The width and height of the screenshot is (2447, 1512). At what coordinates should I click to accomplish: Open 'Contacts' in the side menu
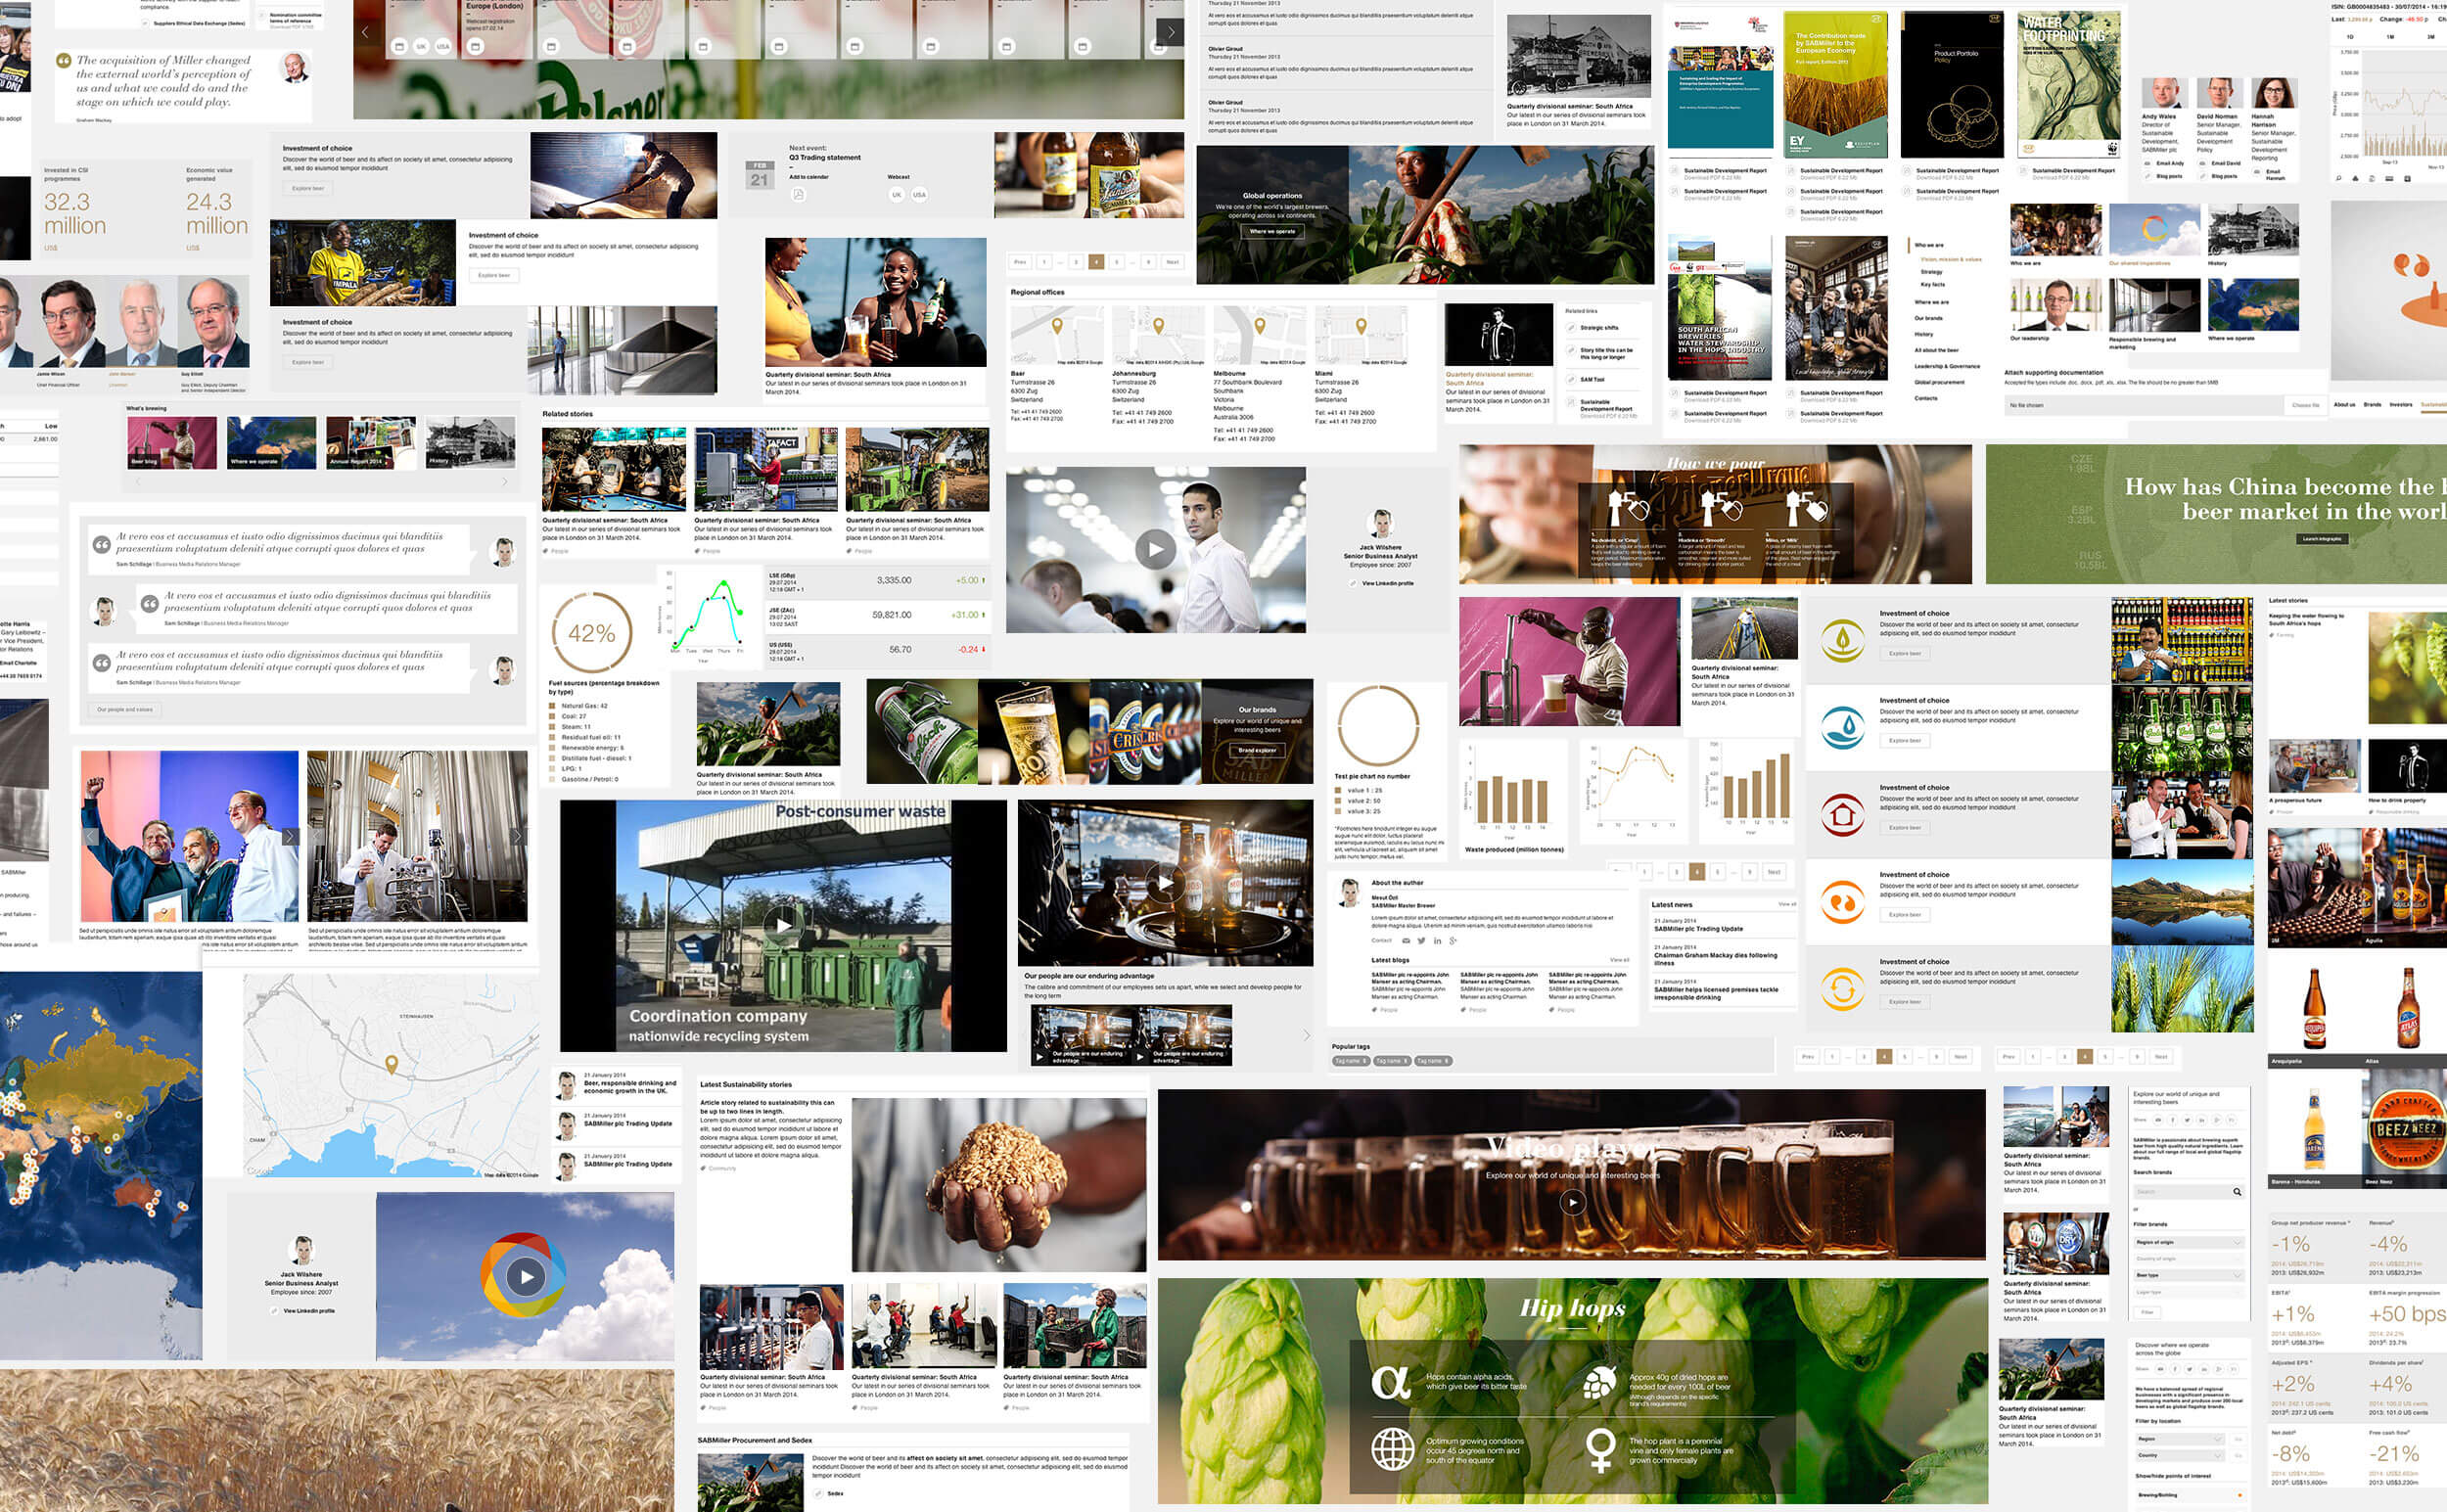click(1926, 398)
